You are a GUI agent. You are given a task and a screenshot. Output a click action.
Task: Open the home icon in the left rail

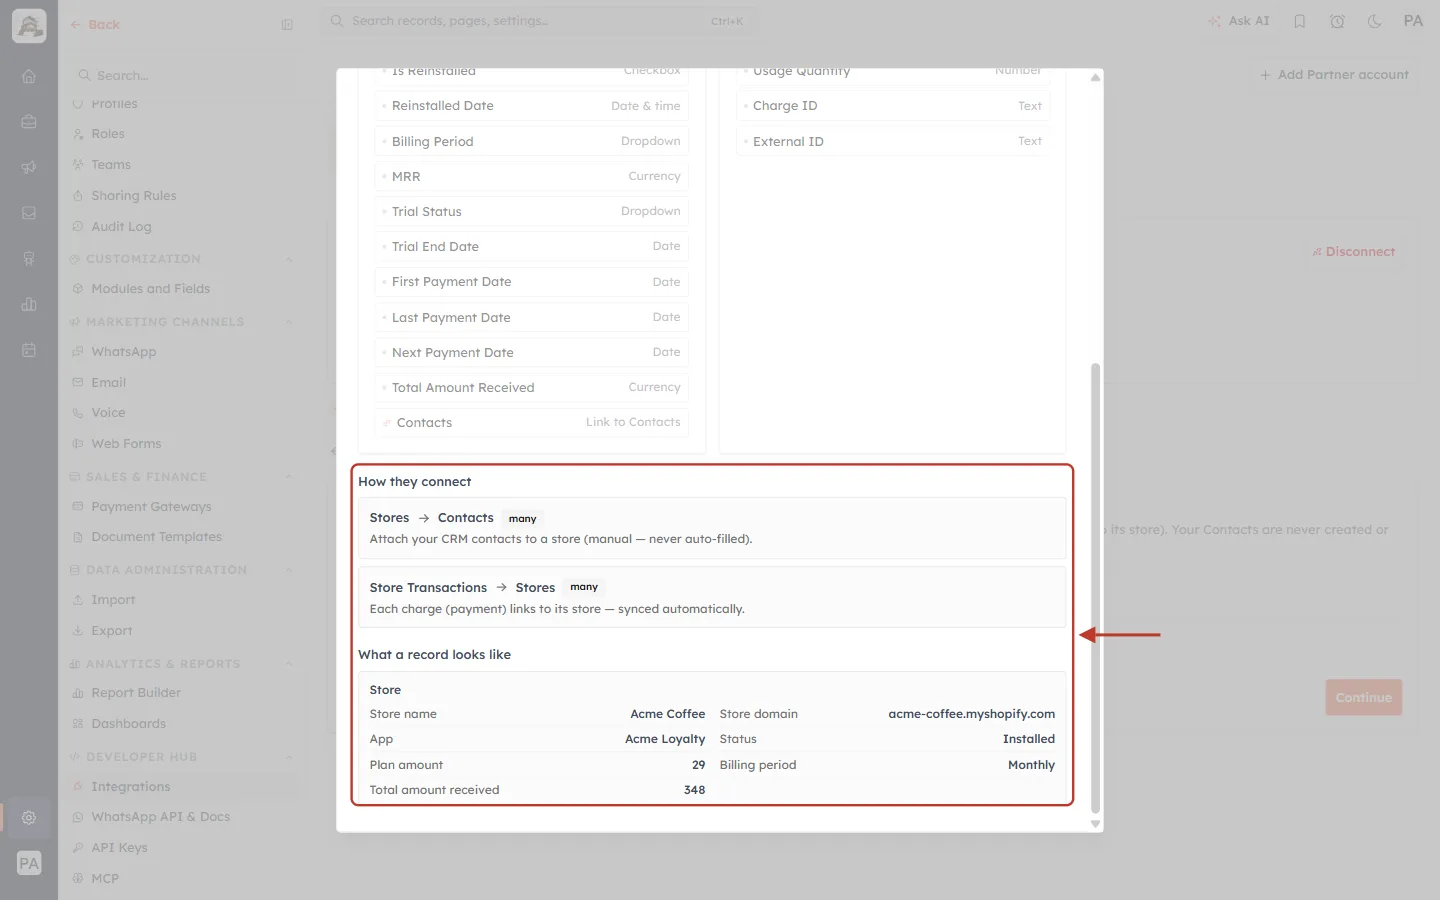[29, 76]
